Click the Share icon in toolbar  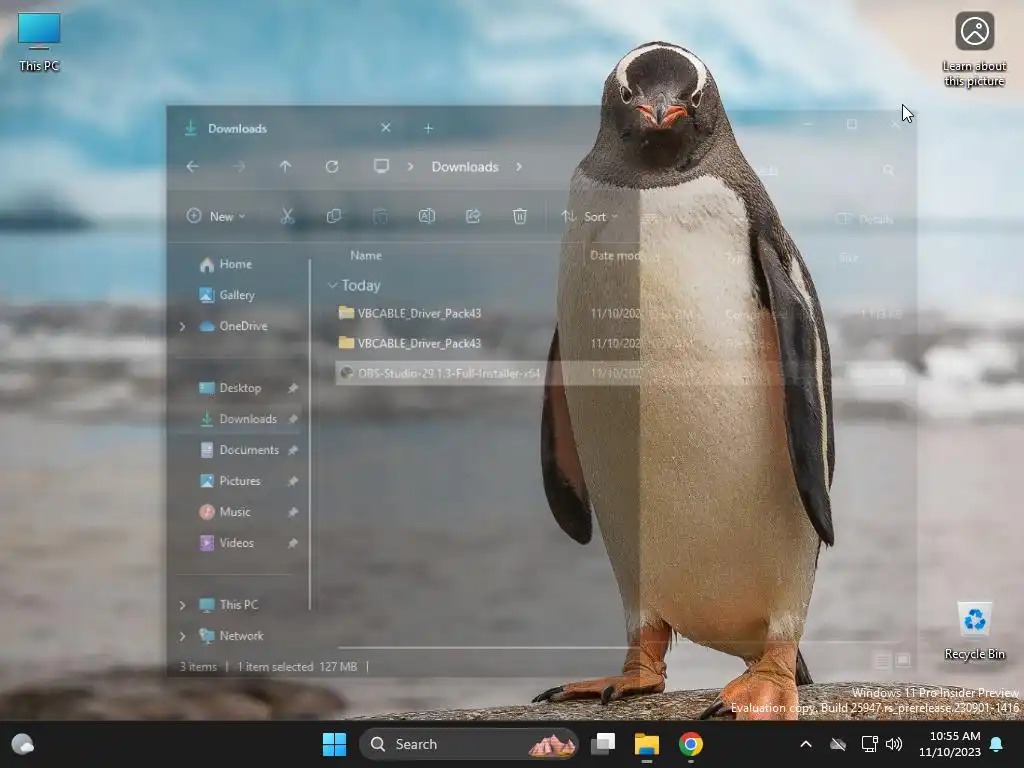pos(473,216)
